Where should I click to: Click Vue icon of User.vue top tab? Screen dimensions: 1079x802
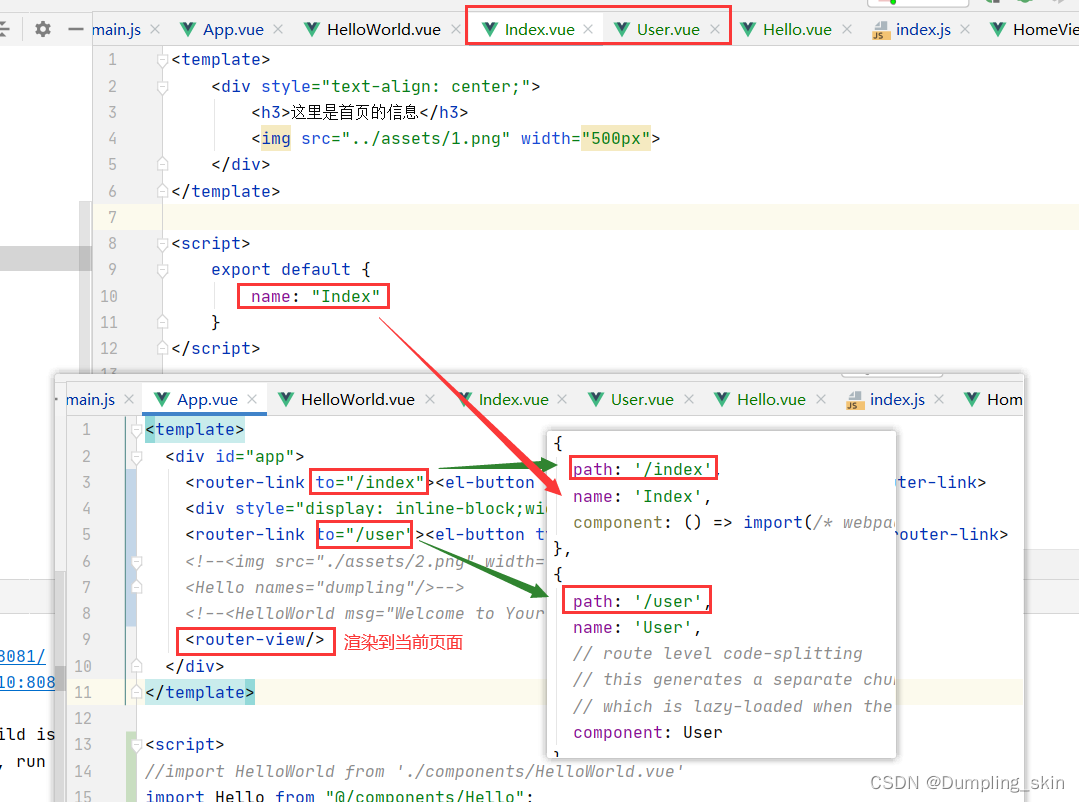point(621,29)
